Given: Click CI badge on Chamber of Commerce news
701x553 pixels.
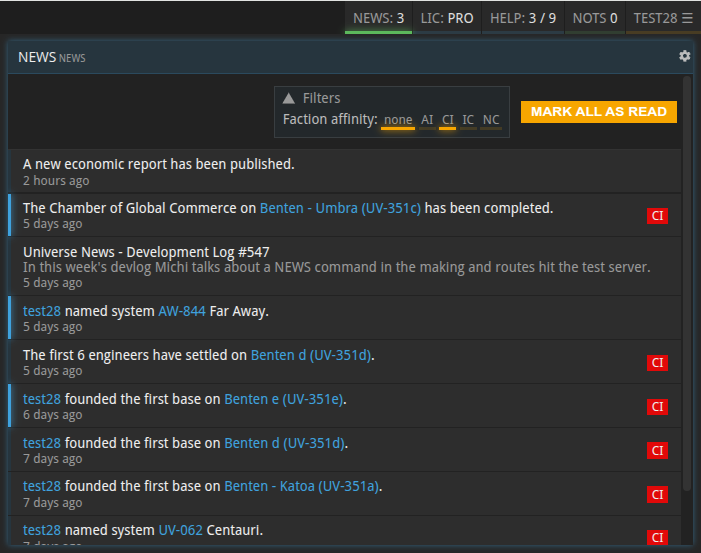Looking at the screenshot, I should [657, 216].
